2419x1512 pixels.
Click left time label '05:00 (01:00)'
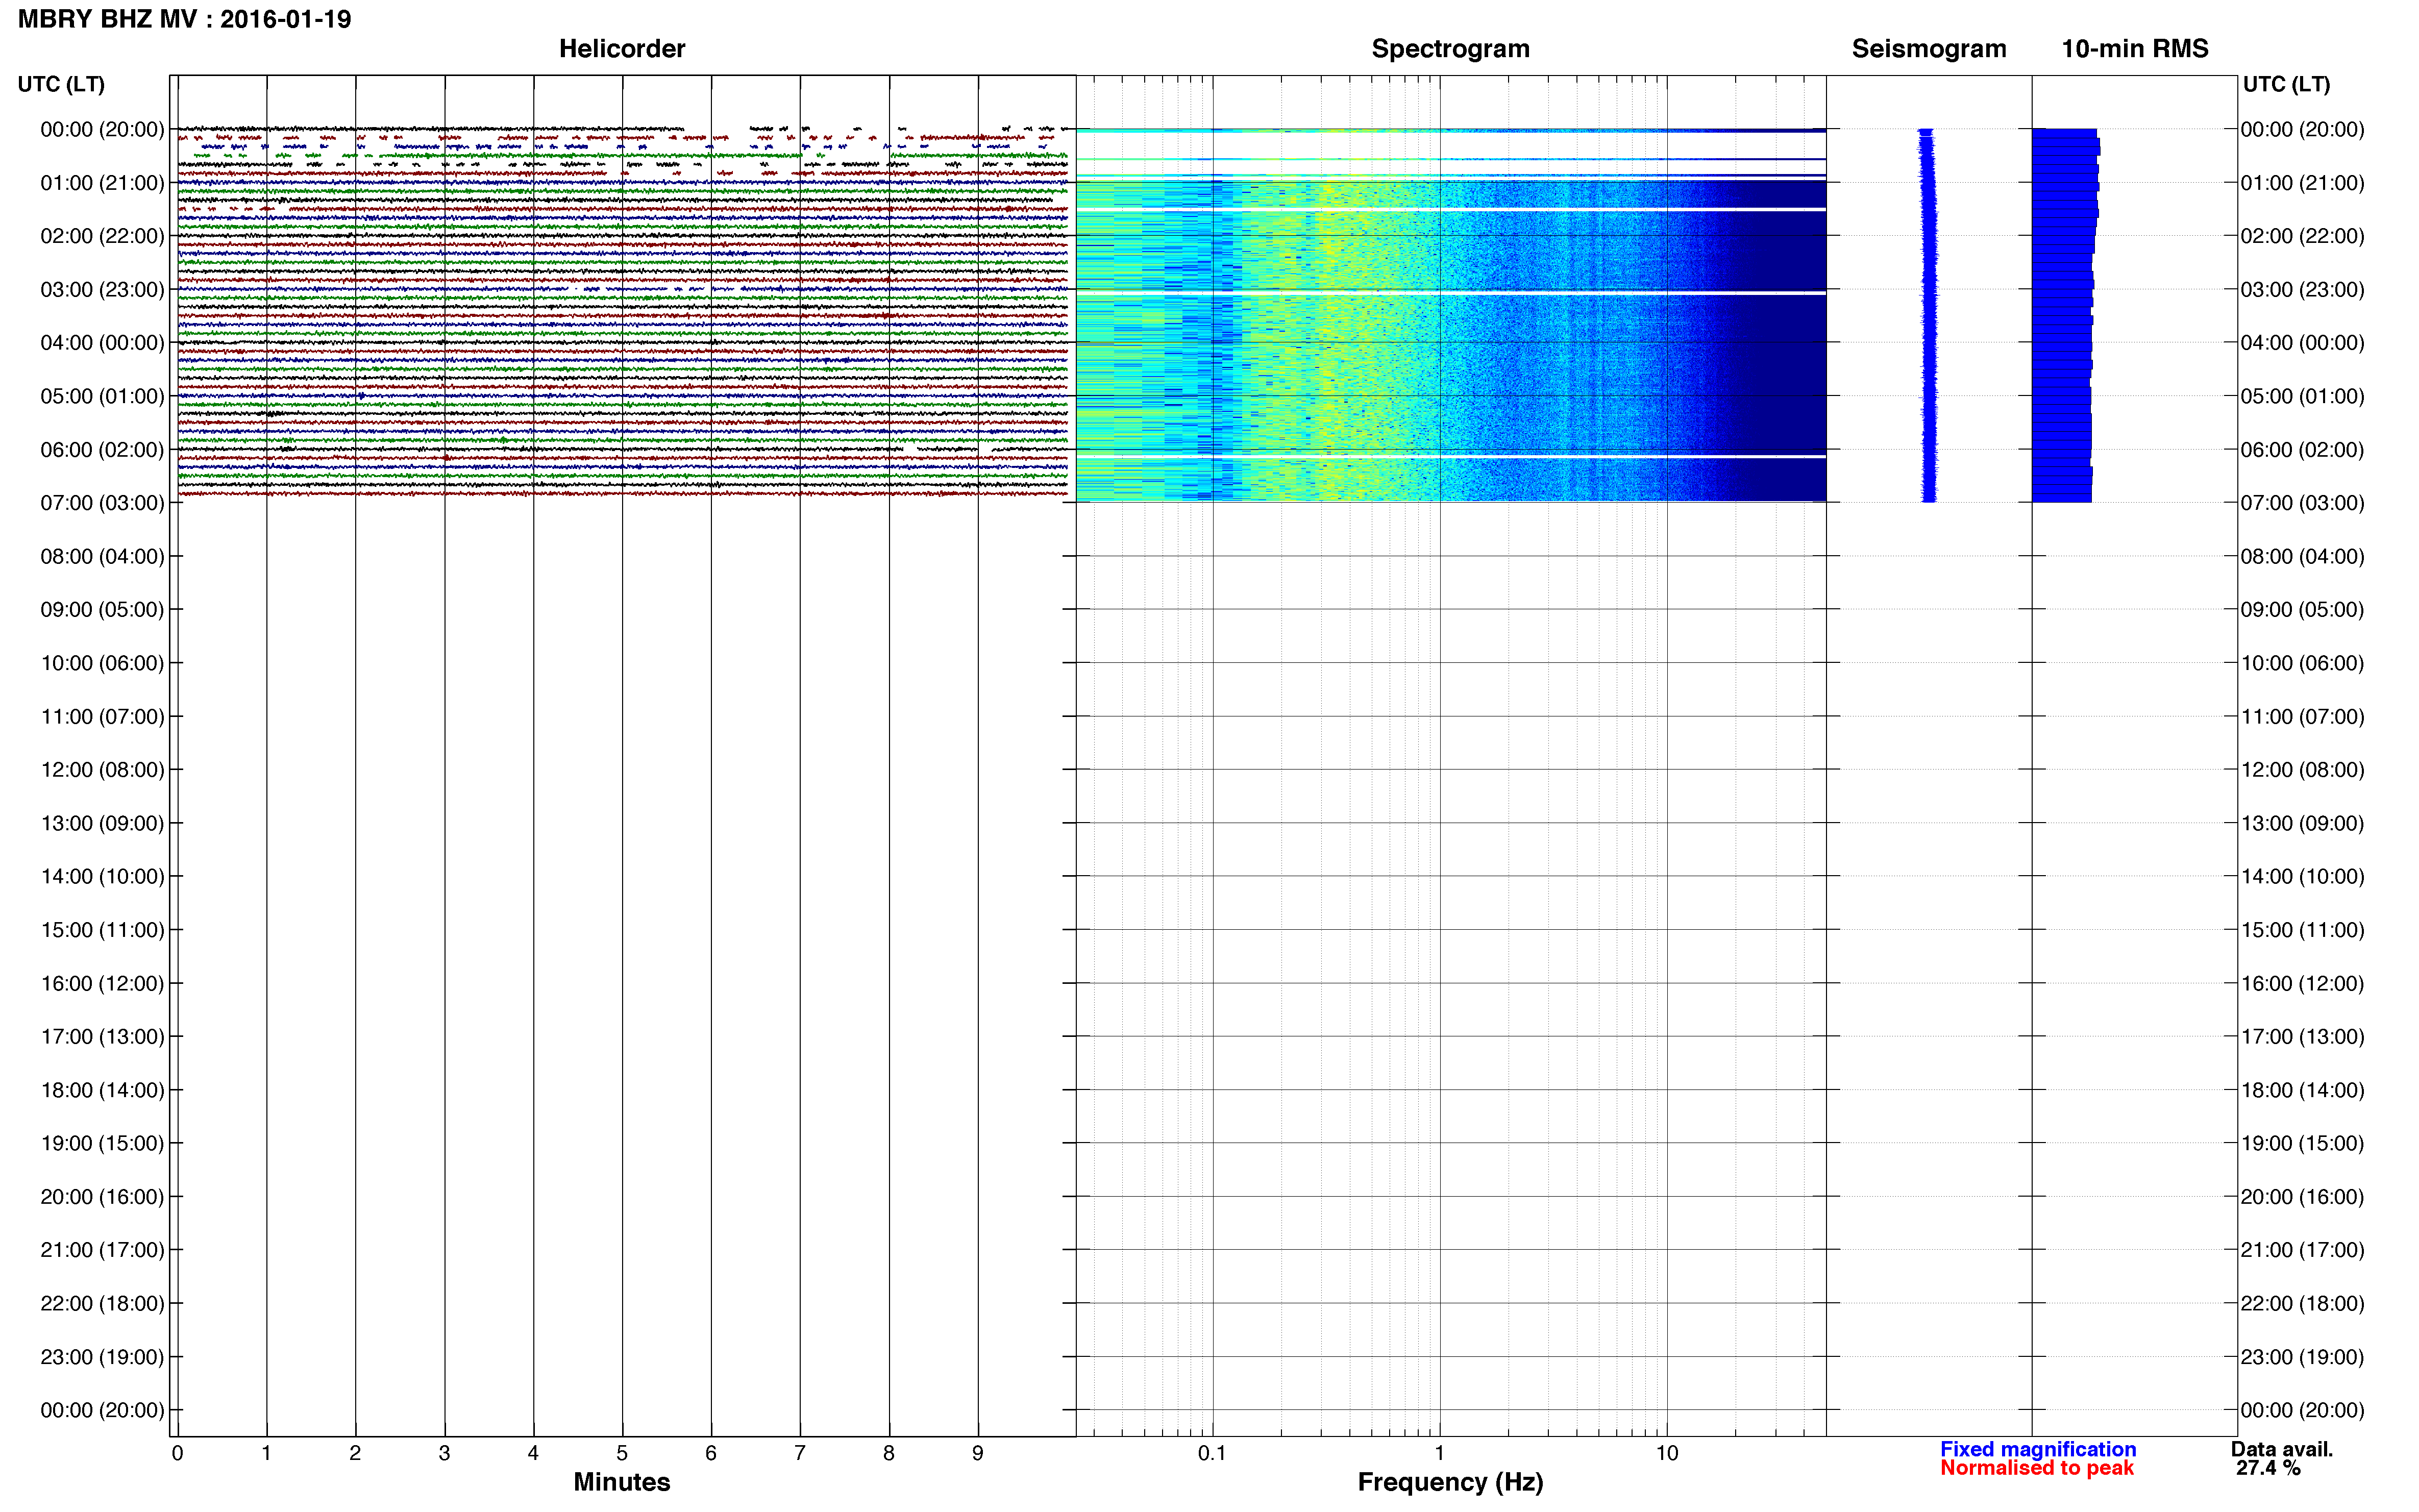point(102,396)
